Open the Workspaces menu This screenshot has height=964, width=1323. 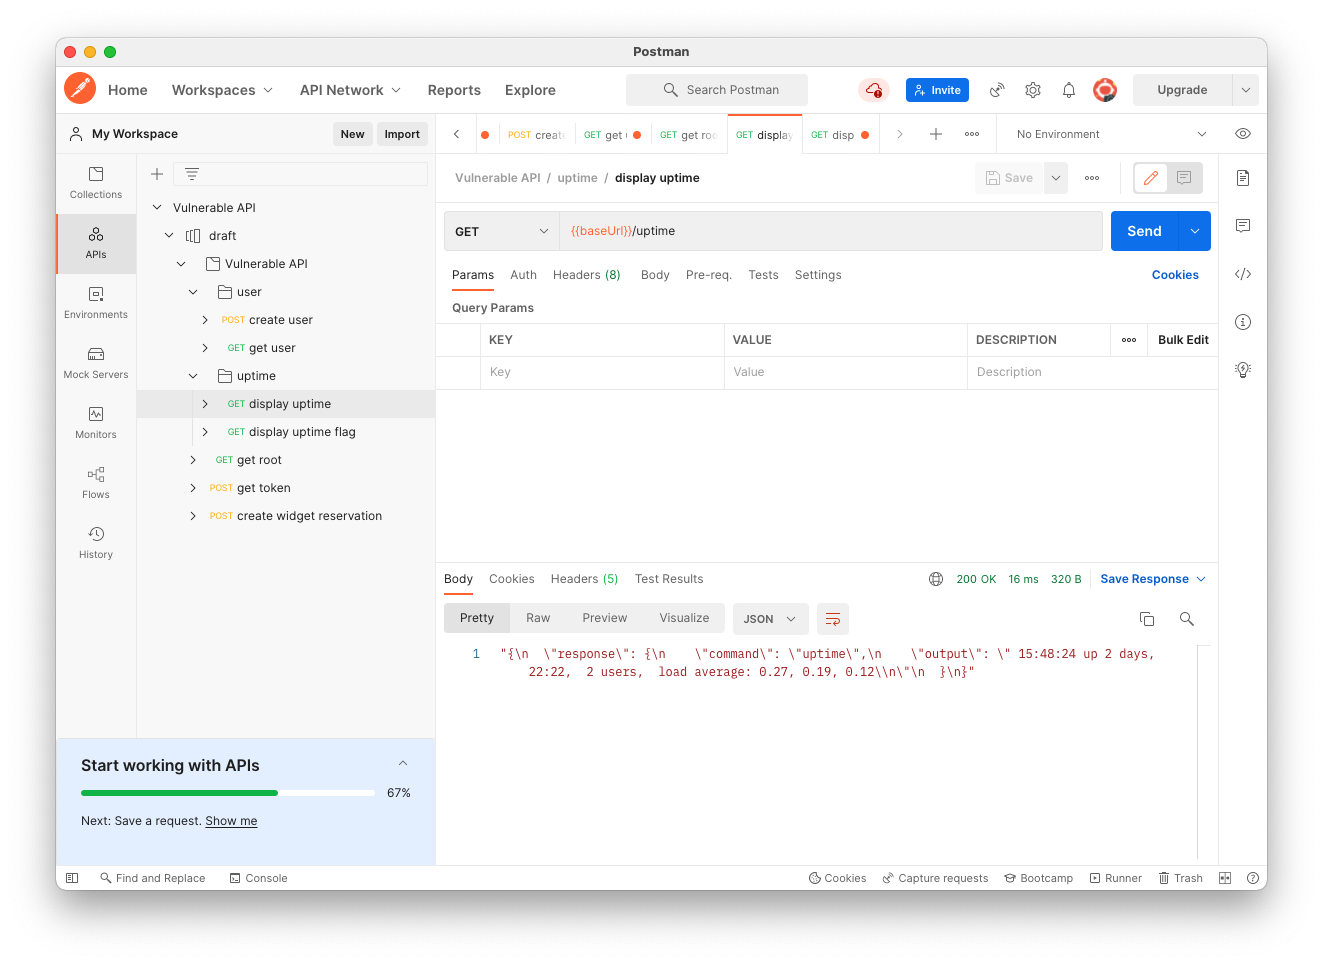[x=222, y=90]
